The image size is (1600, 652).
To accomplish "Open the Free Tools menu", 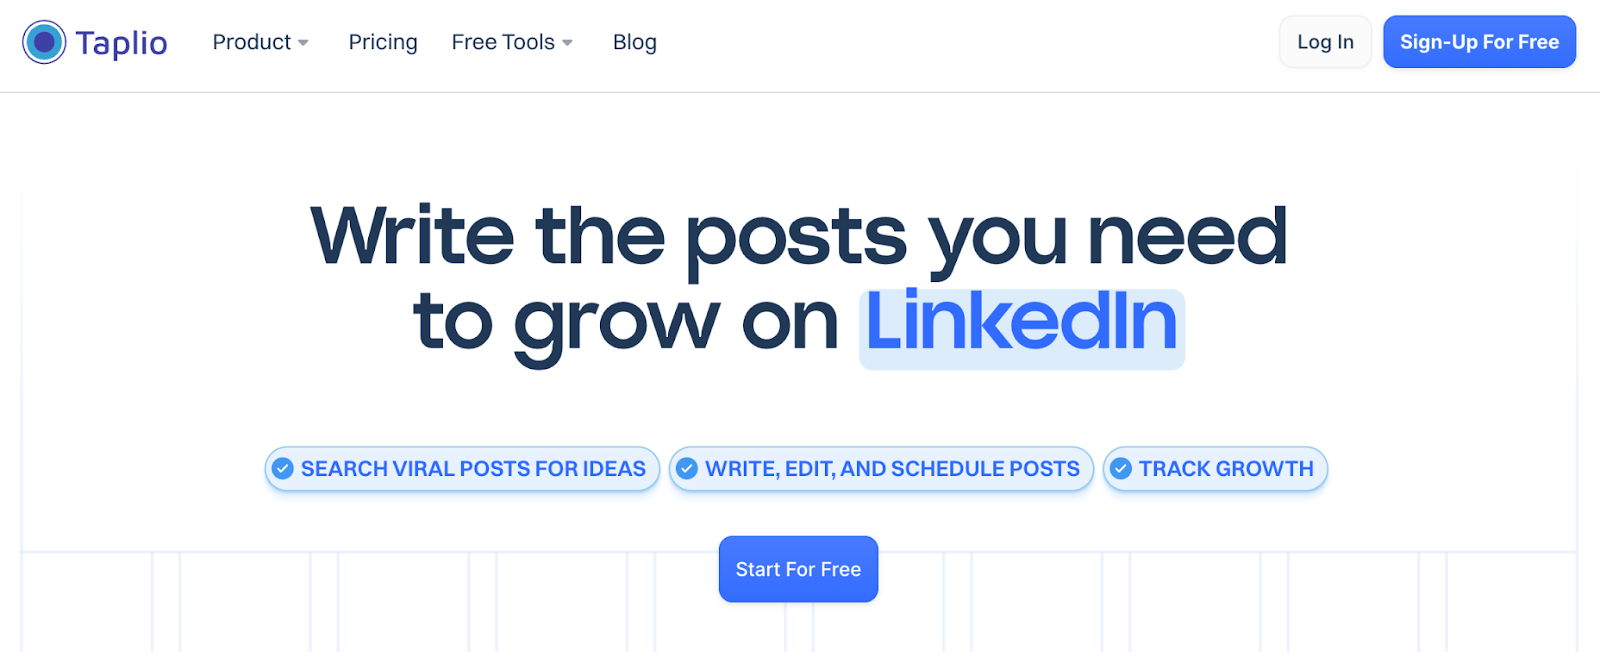I will (503, 42).
